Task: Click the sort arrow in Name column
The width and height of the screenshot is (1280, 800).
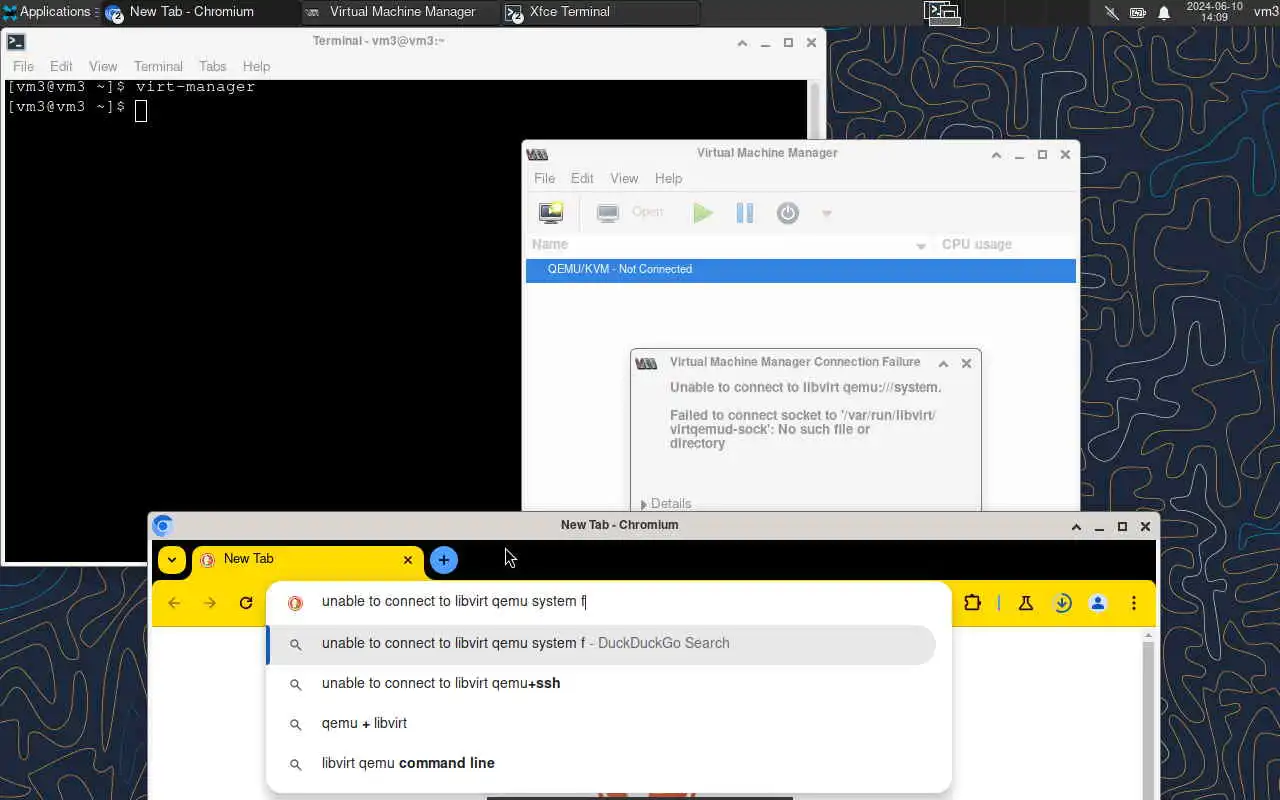Action: (x=921, y=246)
